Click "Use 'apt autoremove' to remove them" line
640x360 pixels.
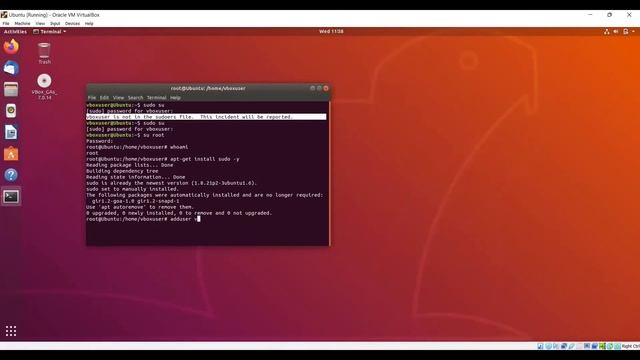(140, 207)
